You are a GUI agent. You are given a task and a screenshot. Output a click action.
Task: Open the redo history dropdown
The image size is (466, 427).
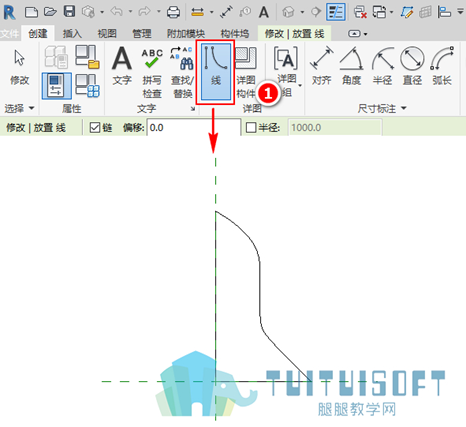click(x=159, y=12)
